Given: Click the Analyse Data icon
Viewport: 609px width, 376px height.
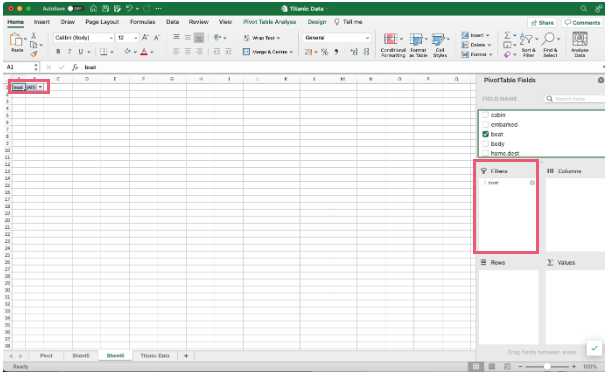Looking at the screenshot, I should pos(580,39).
